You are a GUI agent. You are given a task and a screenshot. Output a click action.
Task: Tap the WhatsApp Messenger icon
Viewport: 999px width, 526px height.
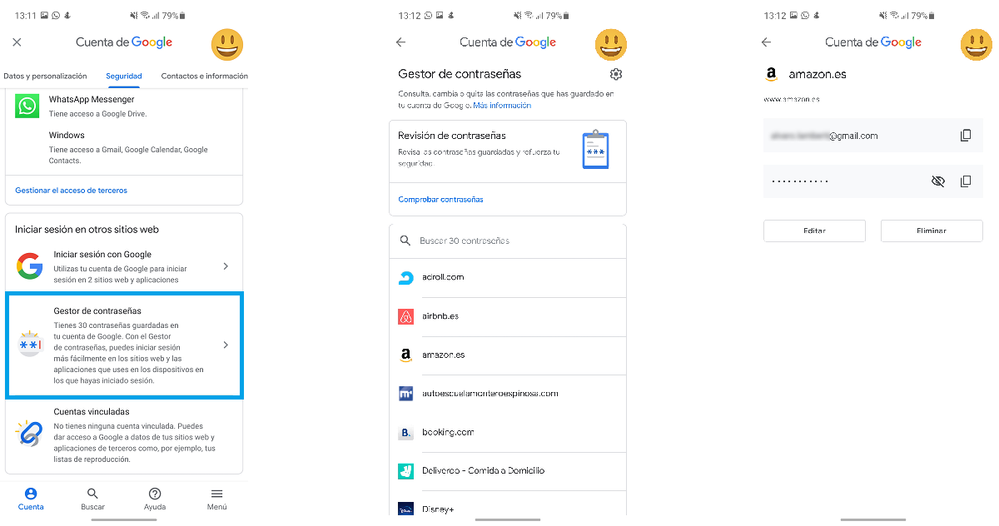pyautogui.click(x=27, y=106)
